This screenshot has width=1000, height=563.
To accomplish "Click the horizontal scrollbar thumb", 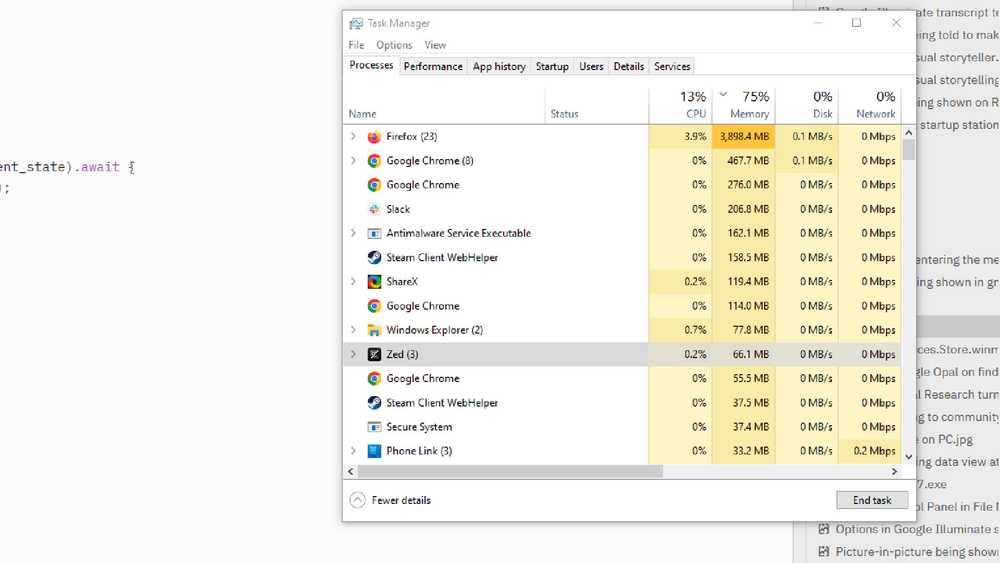I will pyautogui.click(x=510, y=472).
